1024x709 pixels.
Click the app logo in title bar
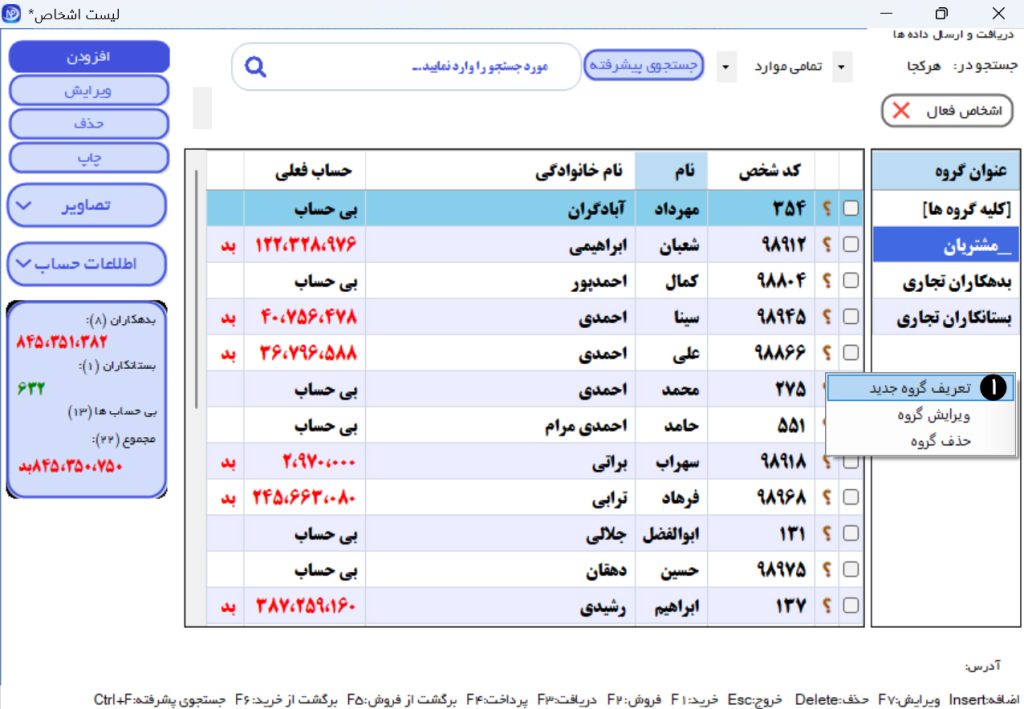(11, 13)
